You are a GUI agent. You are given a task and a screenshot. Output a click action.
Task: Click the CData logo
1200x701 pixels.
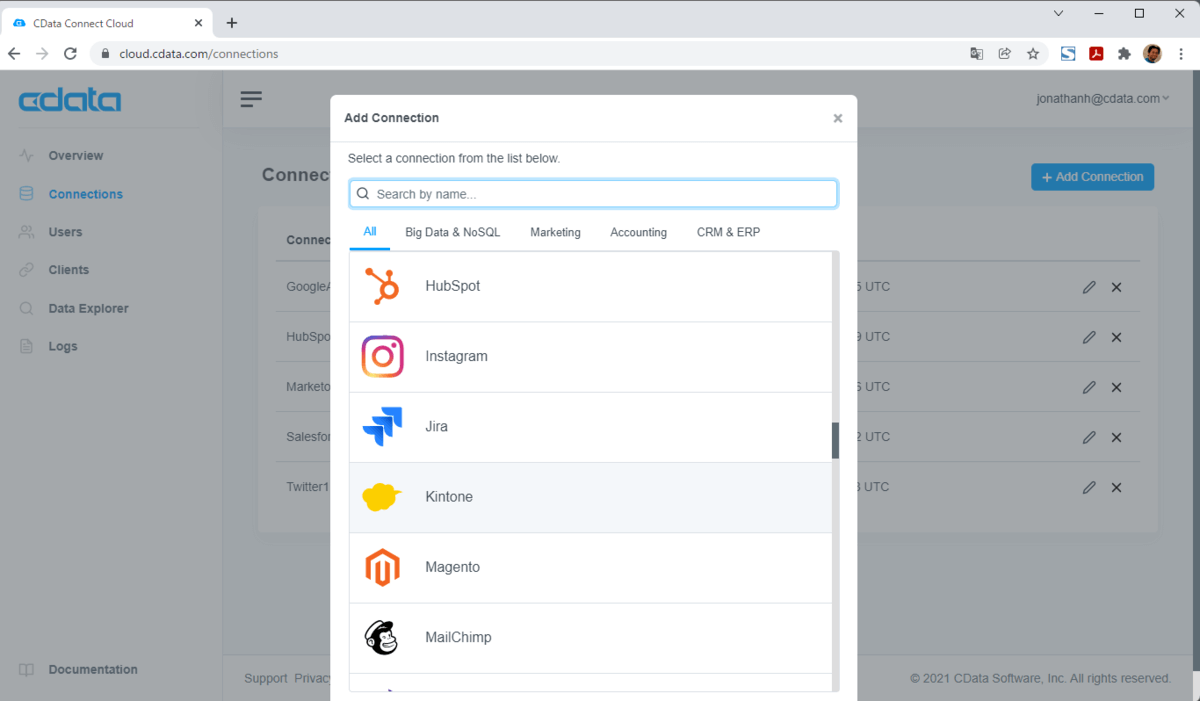pyautogui.click(x=70, y=100)
